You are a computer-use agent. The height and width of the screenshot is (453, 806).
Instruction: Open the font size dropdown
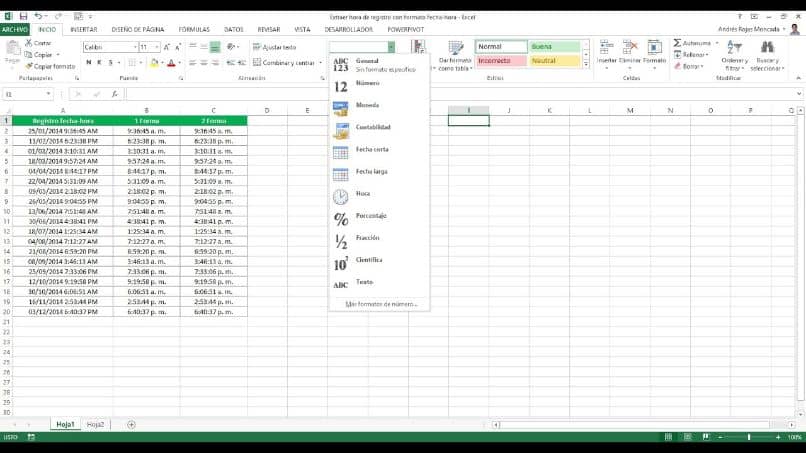pos(157,47)
